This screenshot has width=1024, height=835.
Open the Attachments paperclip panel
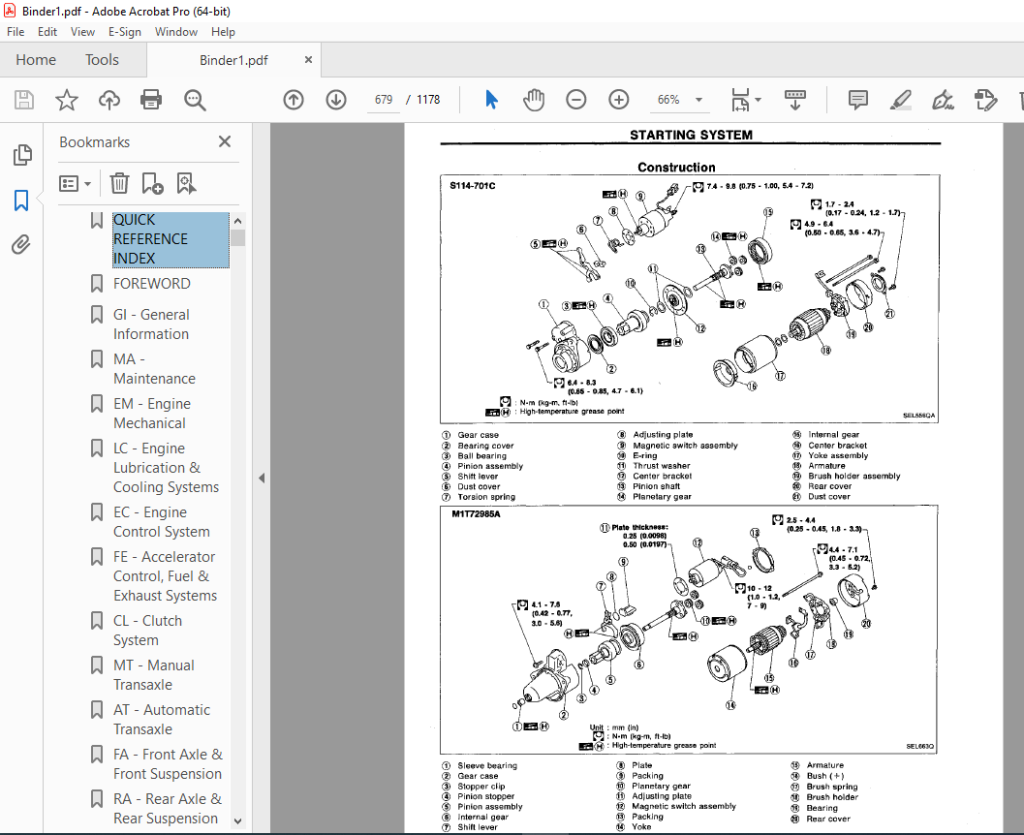(21, 245)
